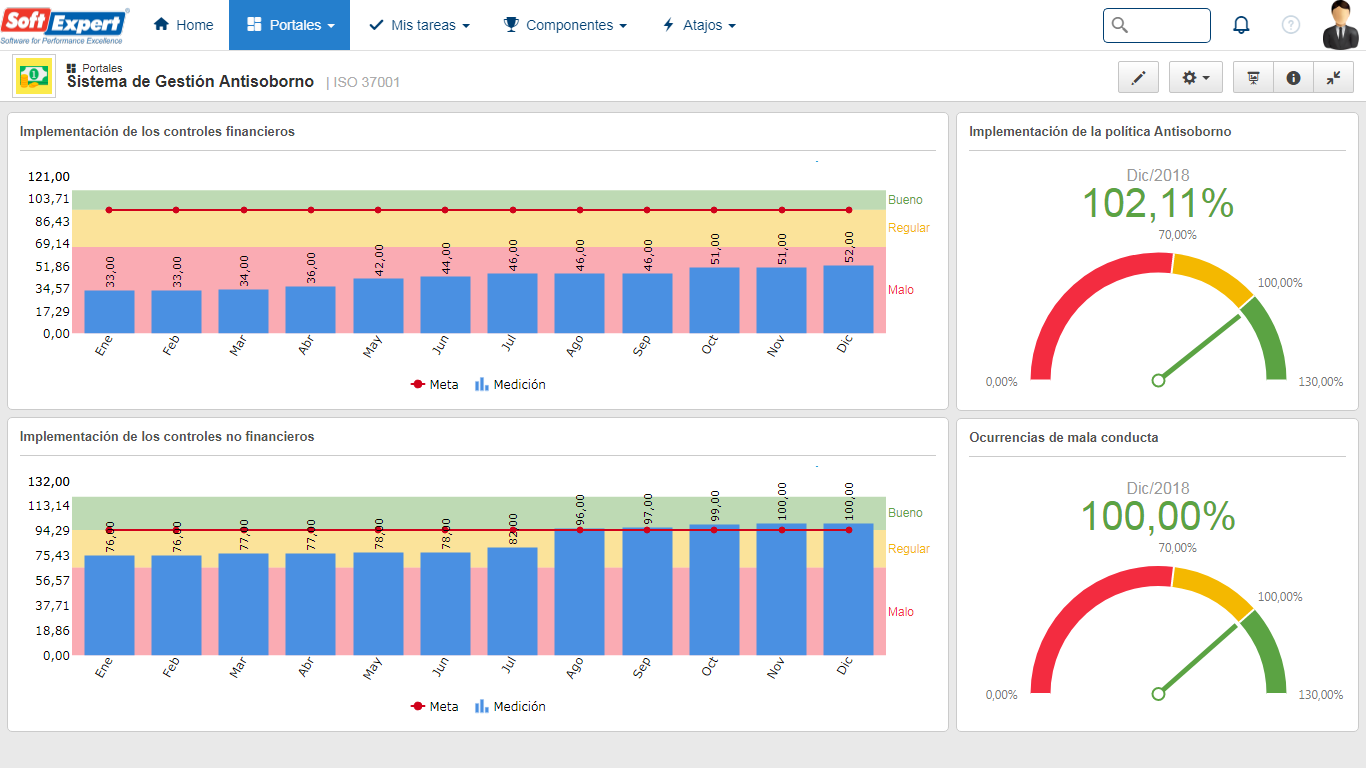
Task: Open the Mis tareas dropdown
Action: click(419, 25)
